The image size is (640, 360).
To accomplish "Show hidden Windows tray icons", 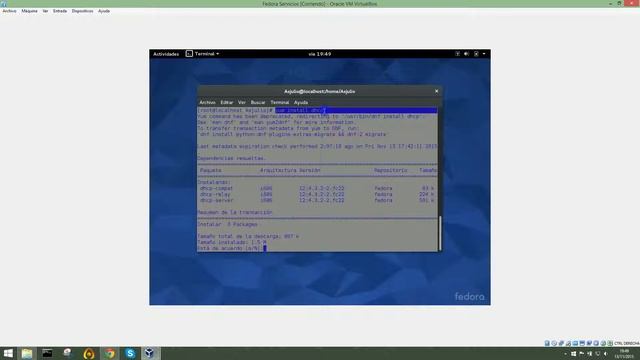I will coord(565,354).
